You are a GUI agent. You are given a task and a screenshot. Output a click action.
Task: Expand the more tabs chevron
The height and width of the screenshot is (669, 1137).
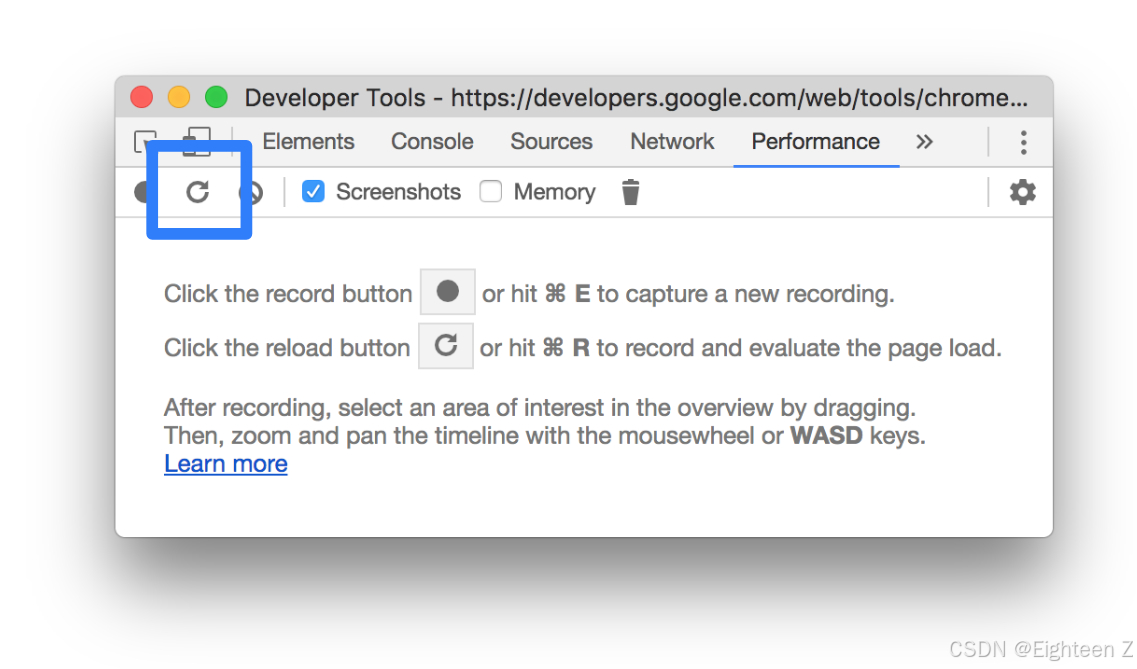pos(924,141)
